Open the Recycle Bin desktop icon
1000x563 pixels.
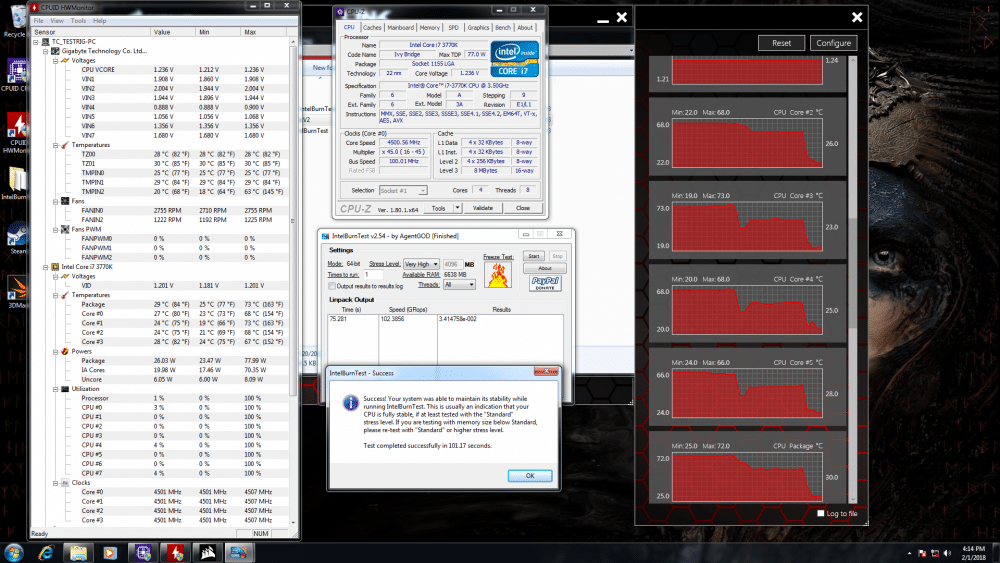[x=16, y=21]
